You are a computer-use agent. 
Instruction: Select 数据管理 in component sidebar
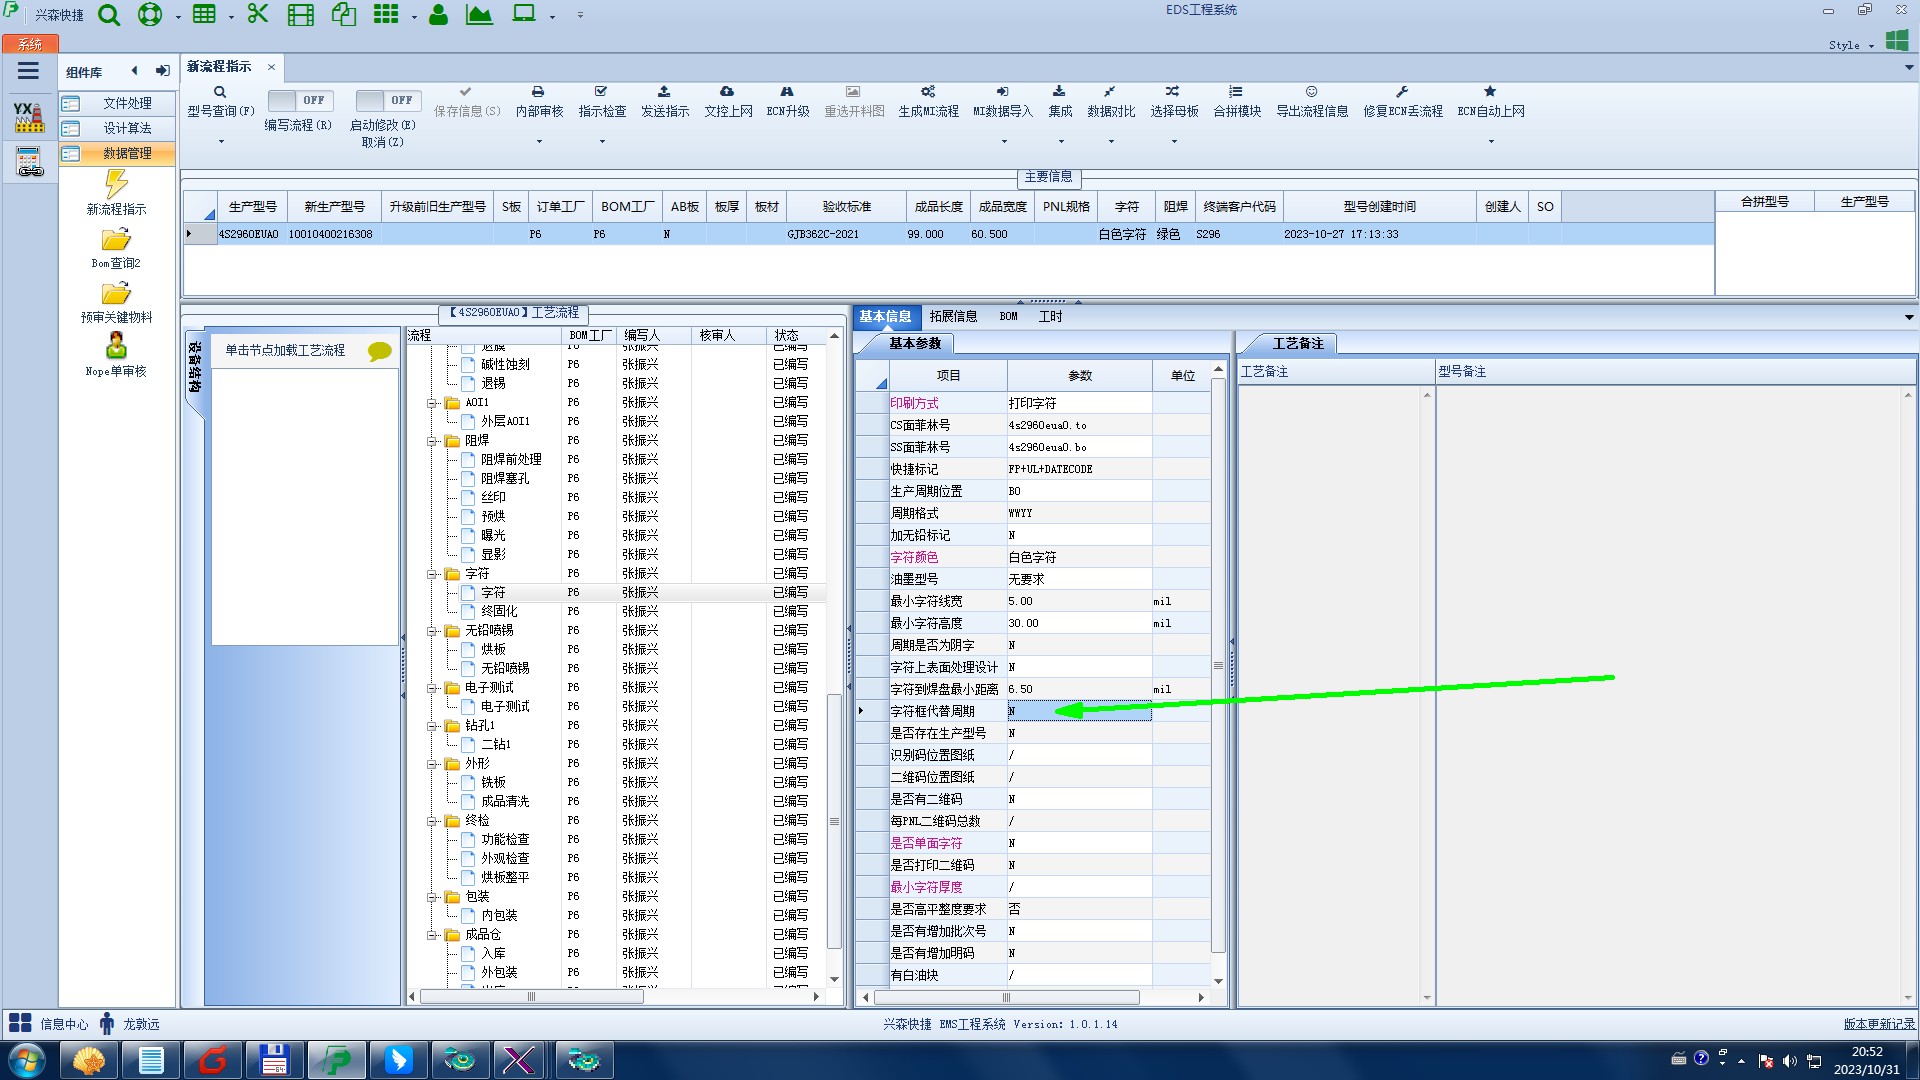127,153
